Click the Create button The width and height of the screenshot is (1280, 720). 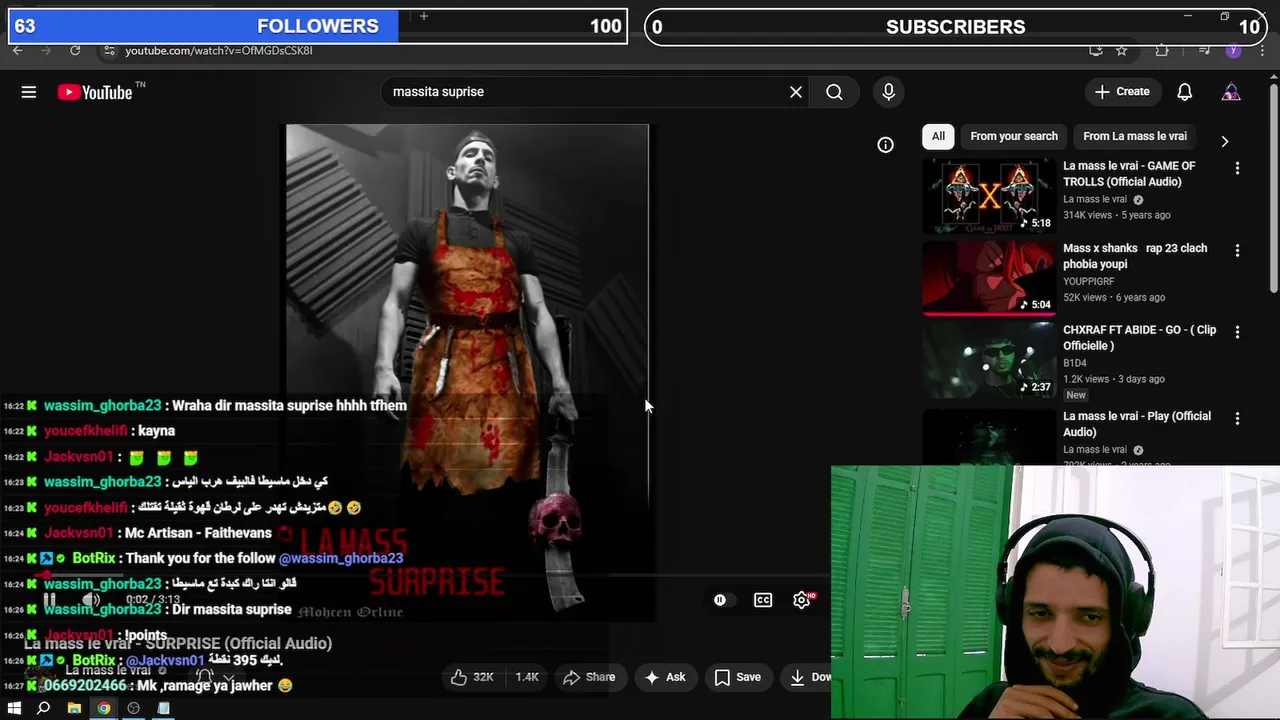[1122, 92]
